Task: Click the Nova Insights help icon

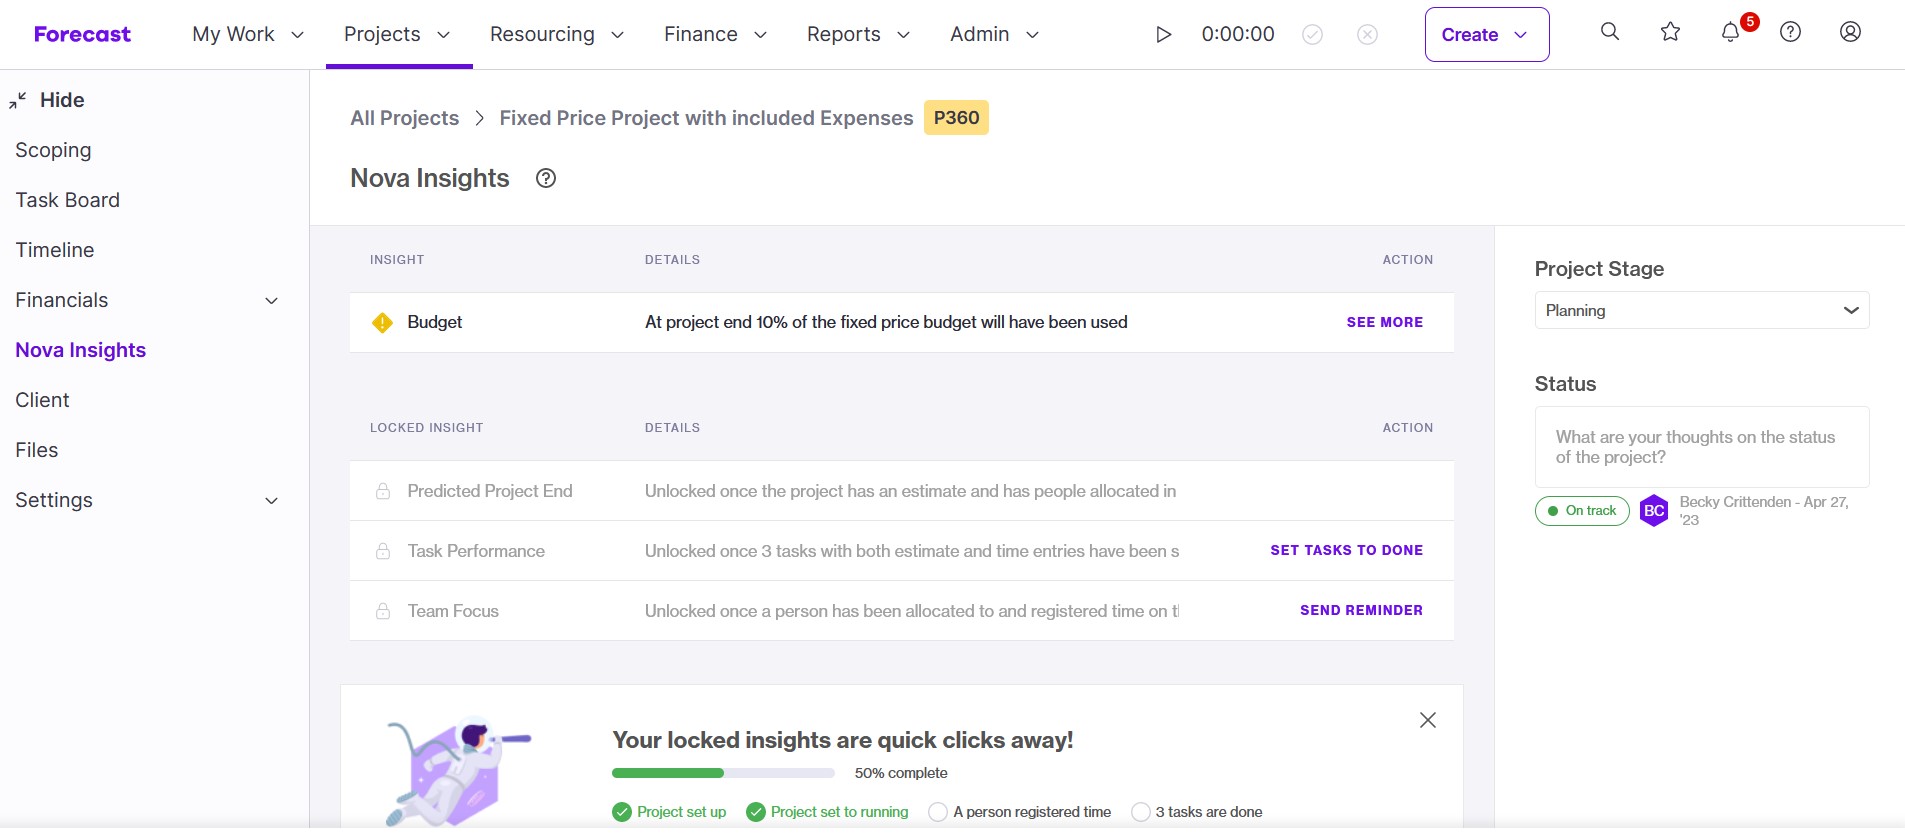Action: pos(546,178)
